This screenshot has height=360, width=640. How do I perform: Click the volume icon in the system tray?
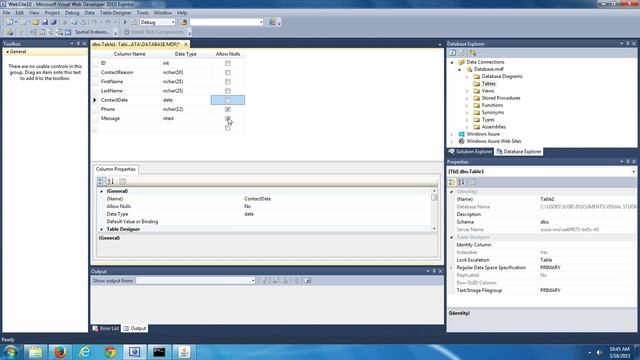tap(599, 352)
